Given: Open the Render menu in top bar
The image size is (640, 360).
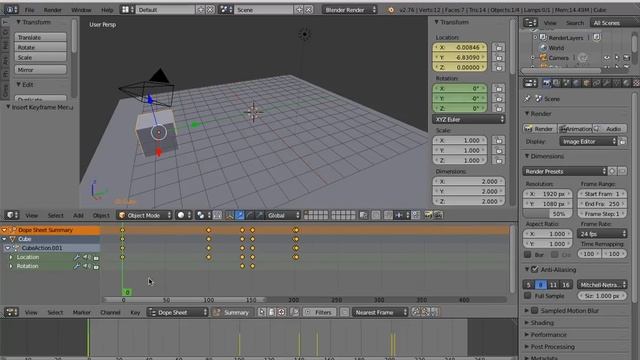Looking at the screenshot, I should (52, 10).
